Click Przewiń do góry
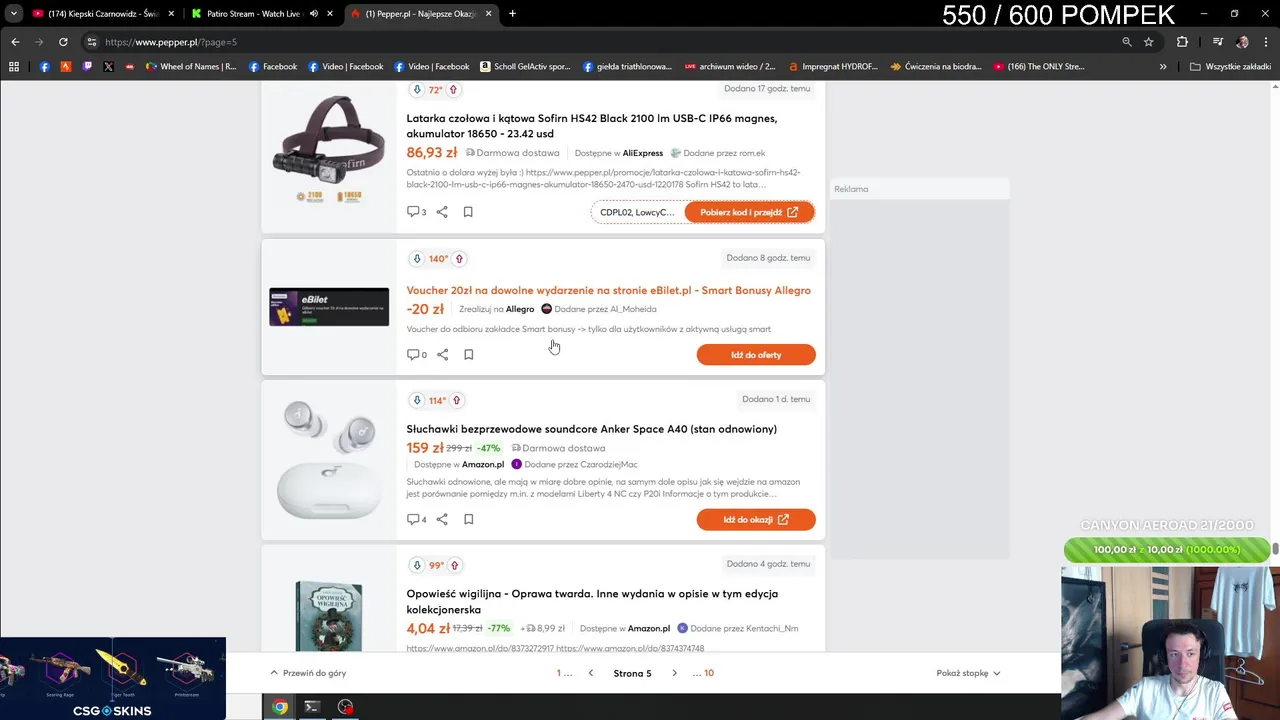This screenshot has width=1280, height=720. 308,673
